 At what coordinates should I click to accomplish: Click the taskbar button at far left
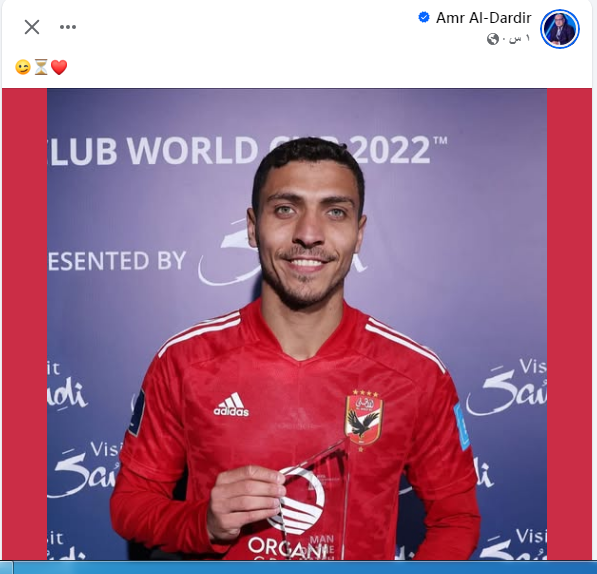pos(6,568)
